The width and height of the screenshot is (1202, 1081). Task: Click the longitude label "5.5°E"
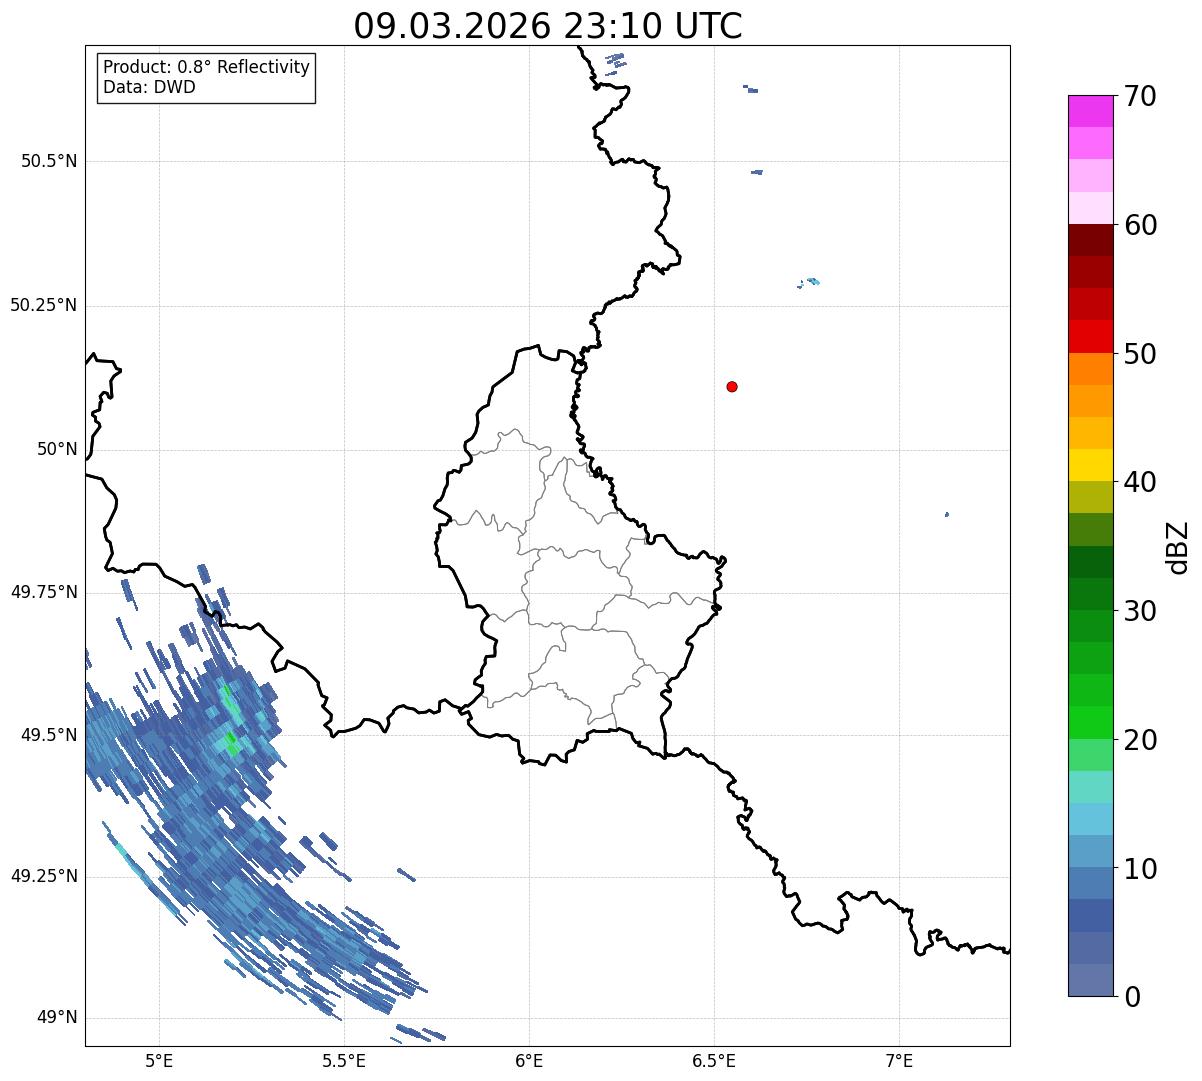click(x=344, y=1060)
